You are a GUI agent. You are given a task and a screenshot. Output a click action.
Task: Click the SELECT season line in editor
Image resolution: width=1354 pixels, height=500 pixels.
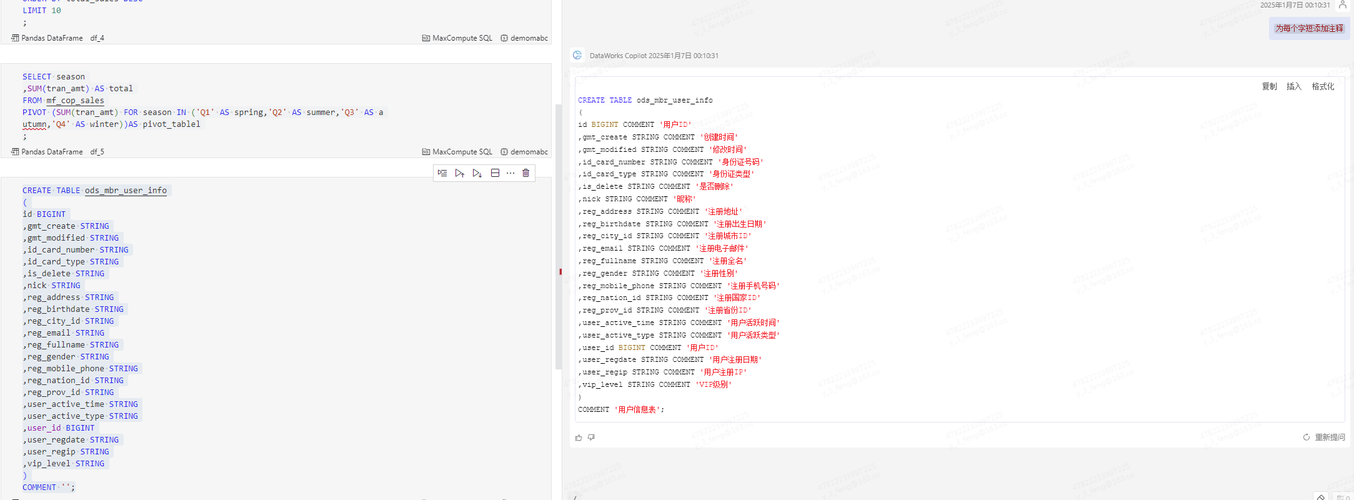coord(54,77)
